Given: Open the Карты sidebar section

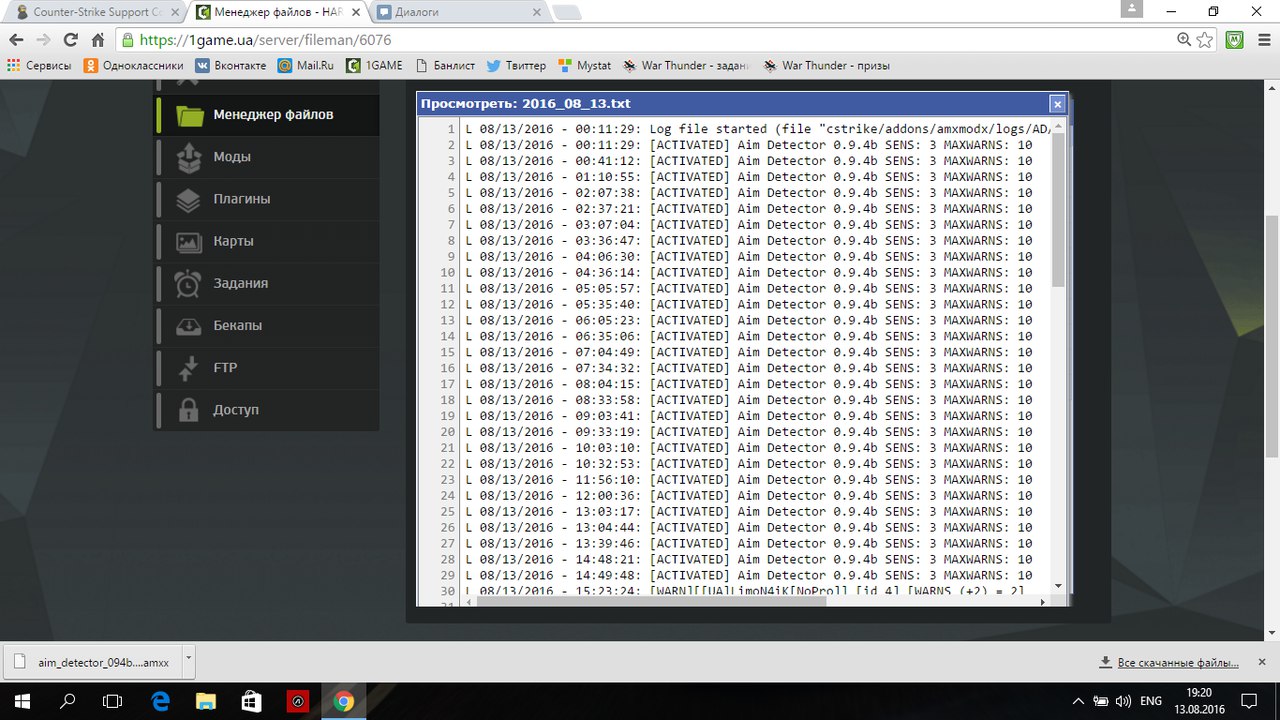Looking at the screenshot, I should coord(267,241).
